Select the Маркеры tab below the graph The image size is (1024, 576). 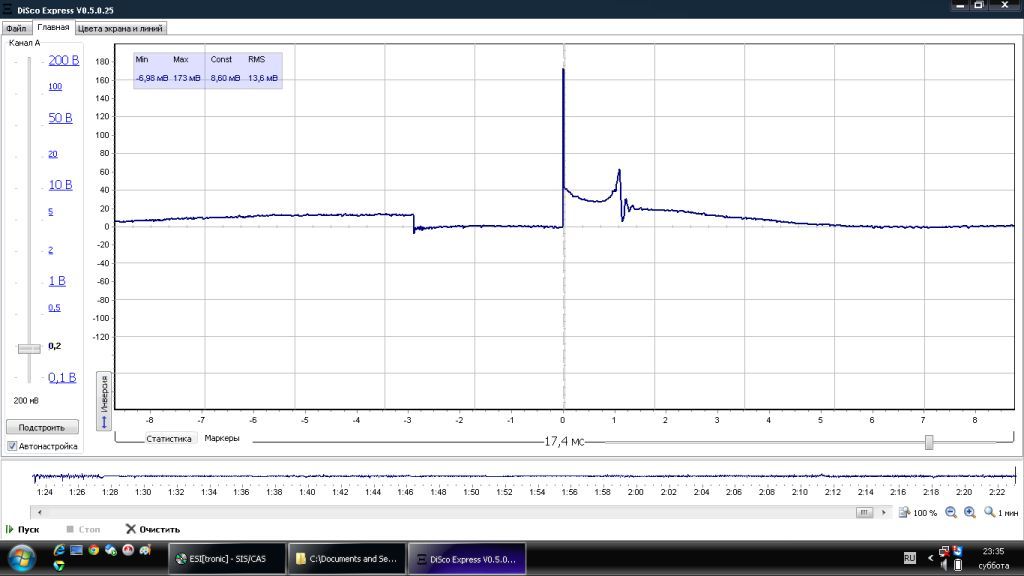coord(222,438)
